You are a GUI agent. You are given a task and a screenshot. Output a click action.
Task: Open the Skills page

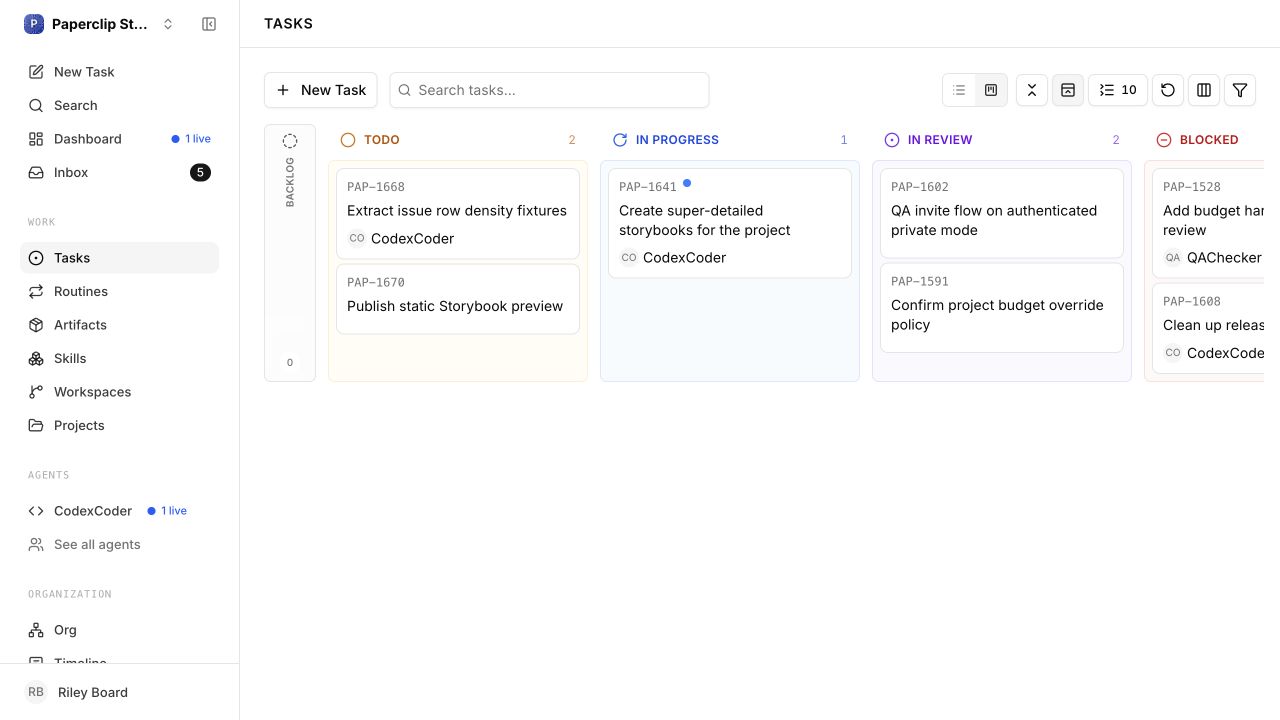119,358
